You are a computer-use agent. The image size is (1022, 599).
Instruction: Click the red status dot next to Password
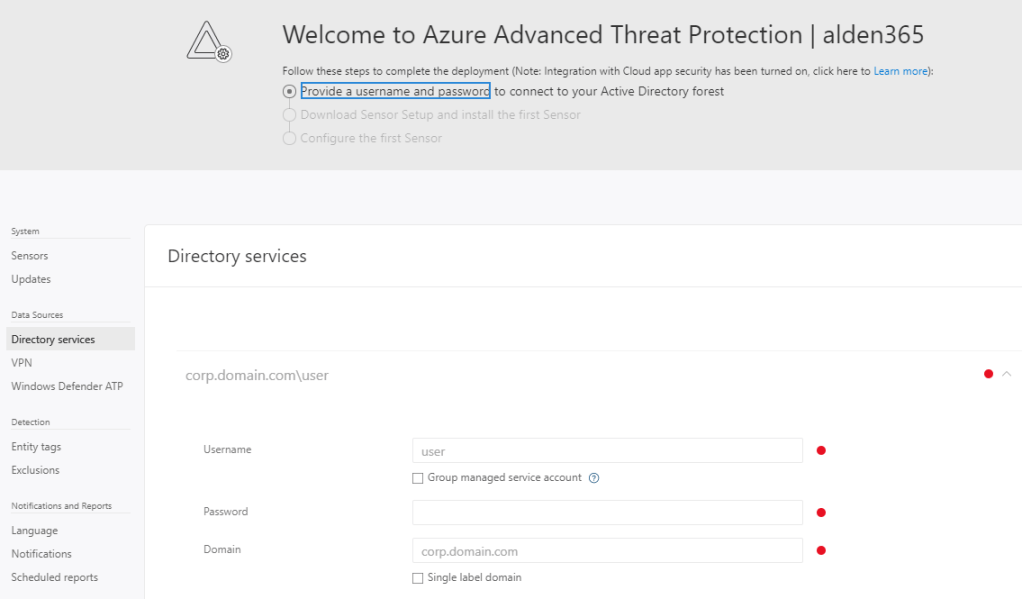(x=821, y=513)
